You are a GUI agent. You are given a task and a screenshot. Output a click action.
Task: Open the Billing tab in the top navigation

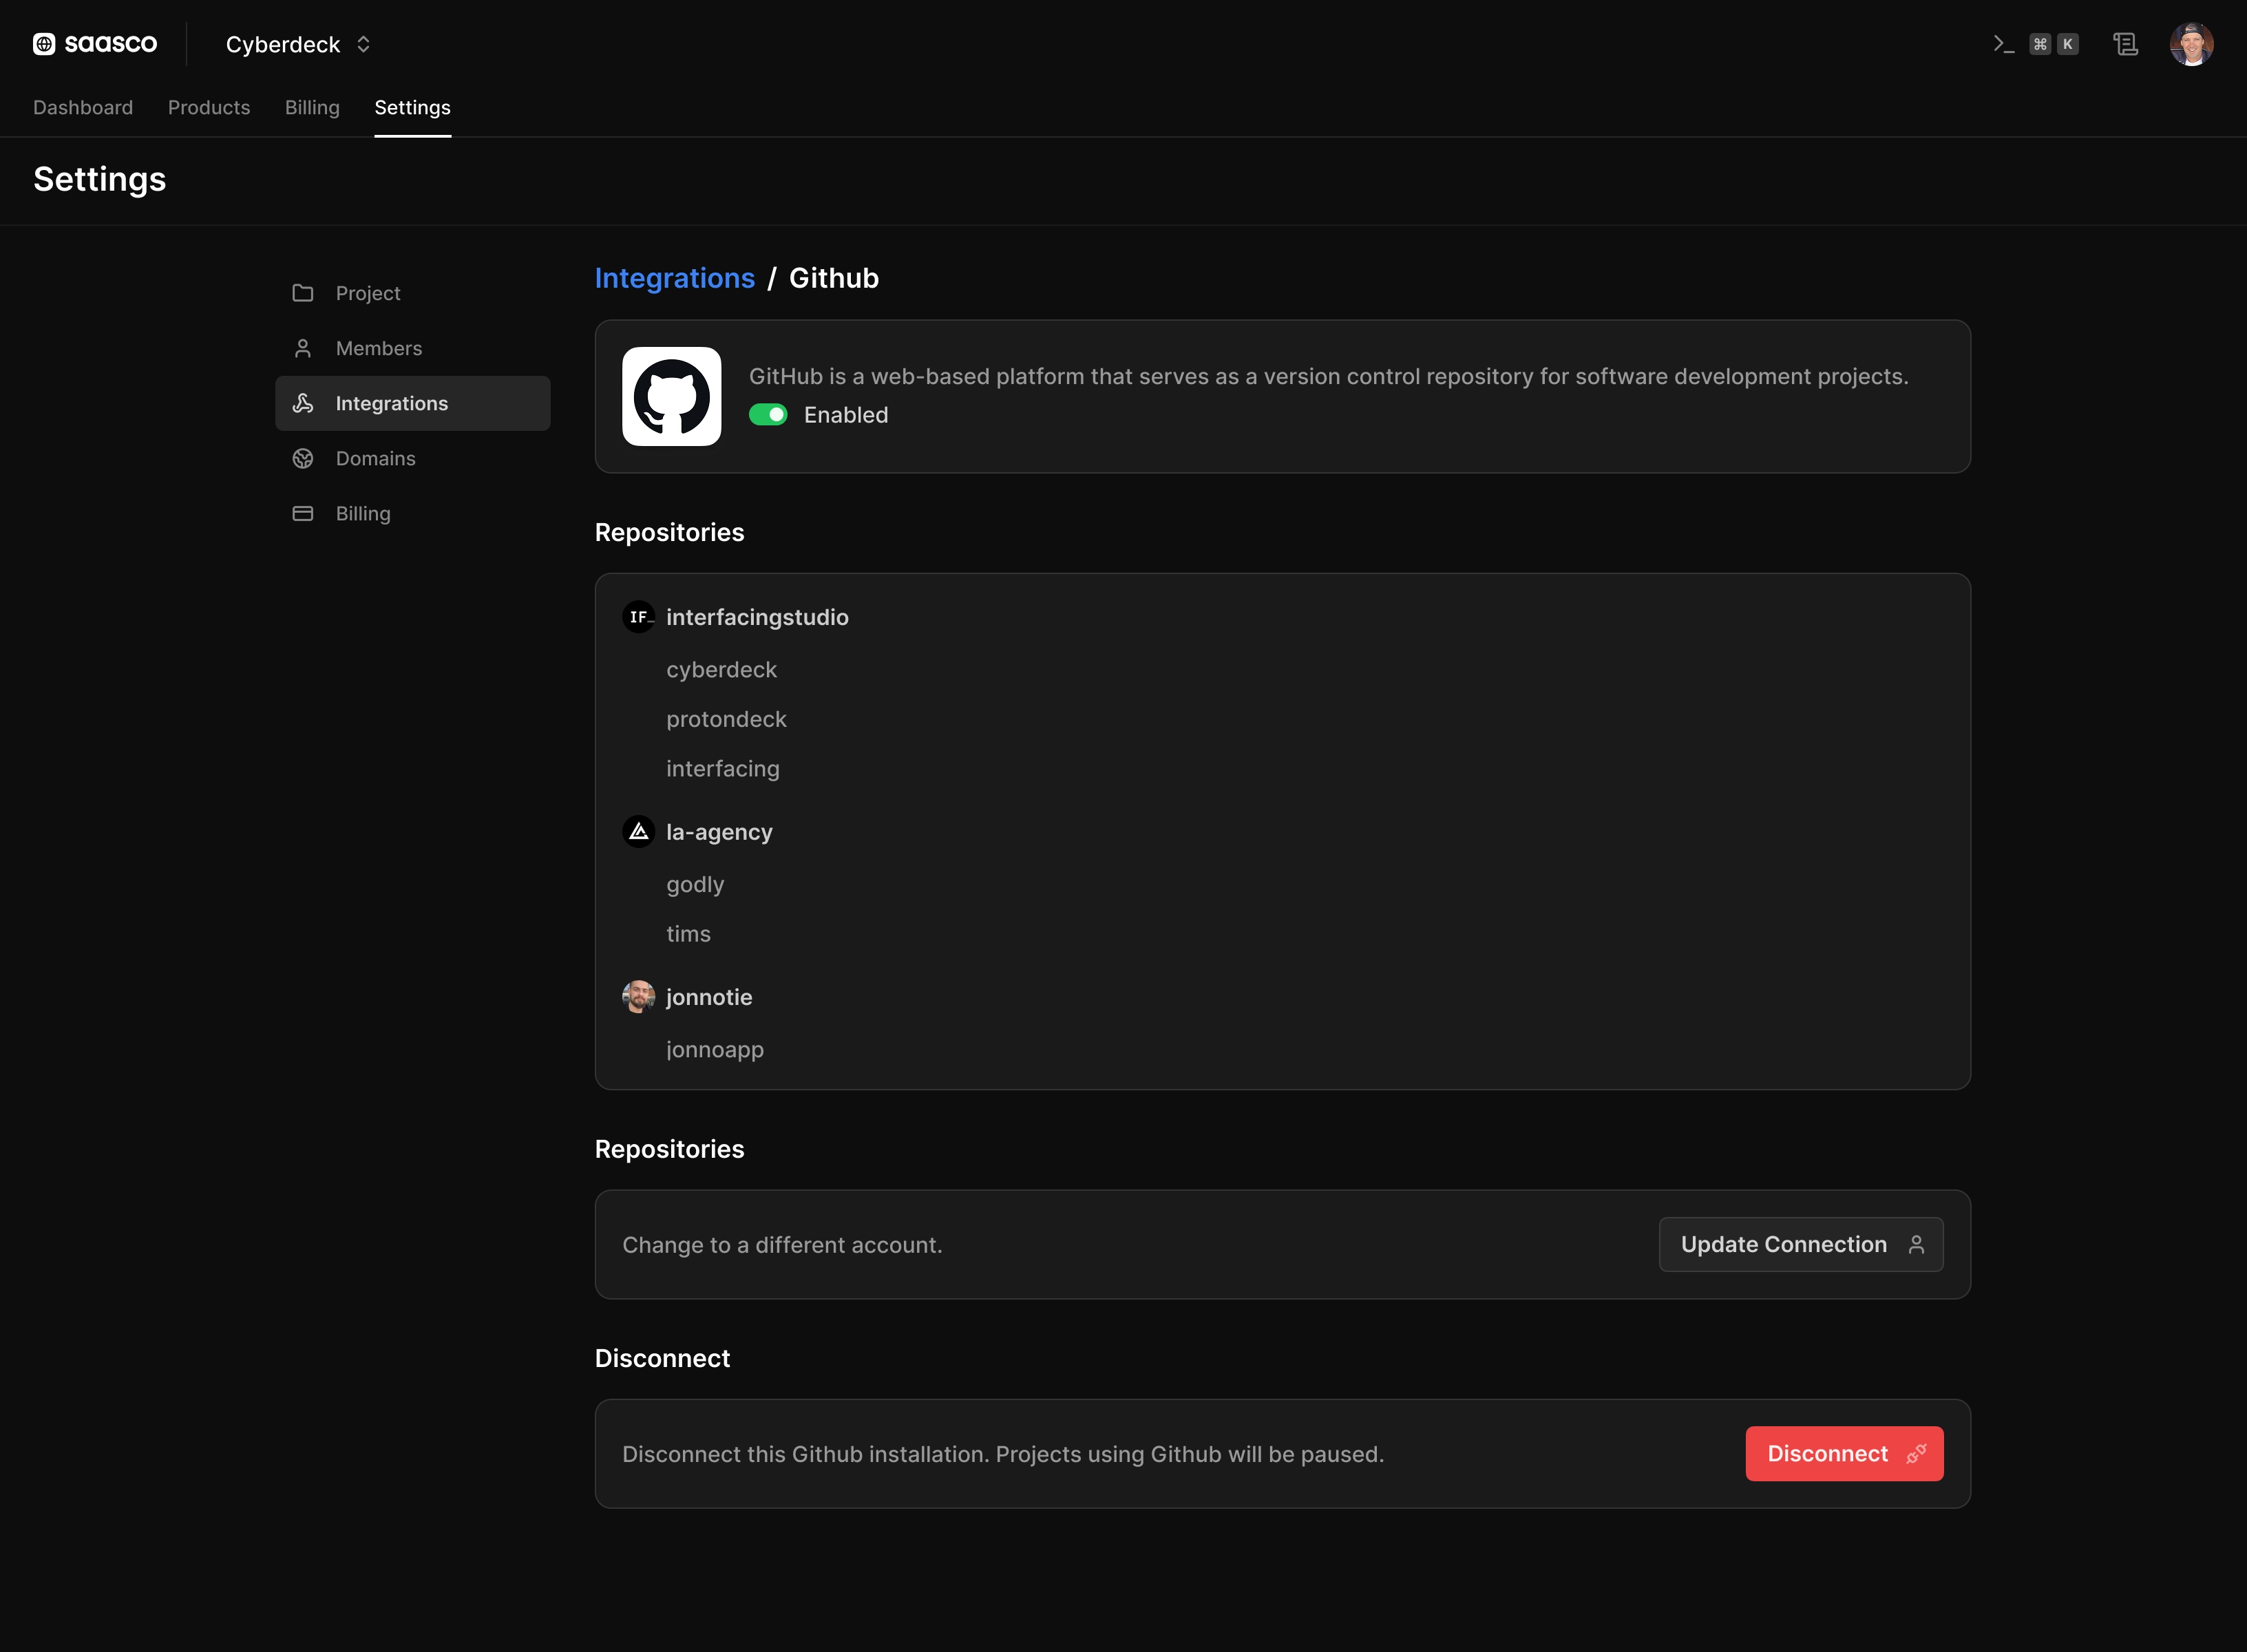312,107
